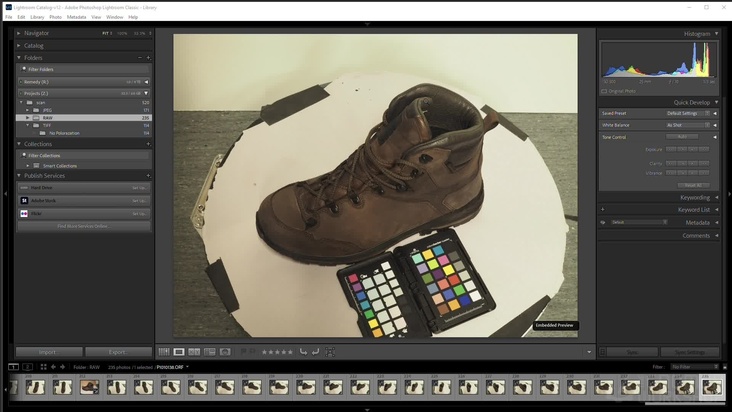Set Navigator zoom to 100%
Viewport: 732px width, 412px height.
pos(122,33)
